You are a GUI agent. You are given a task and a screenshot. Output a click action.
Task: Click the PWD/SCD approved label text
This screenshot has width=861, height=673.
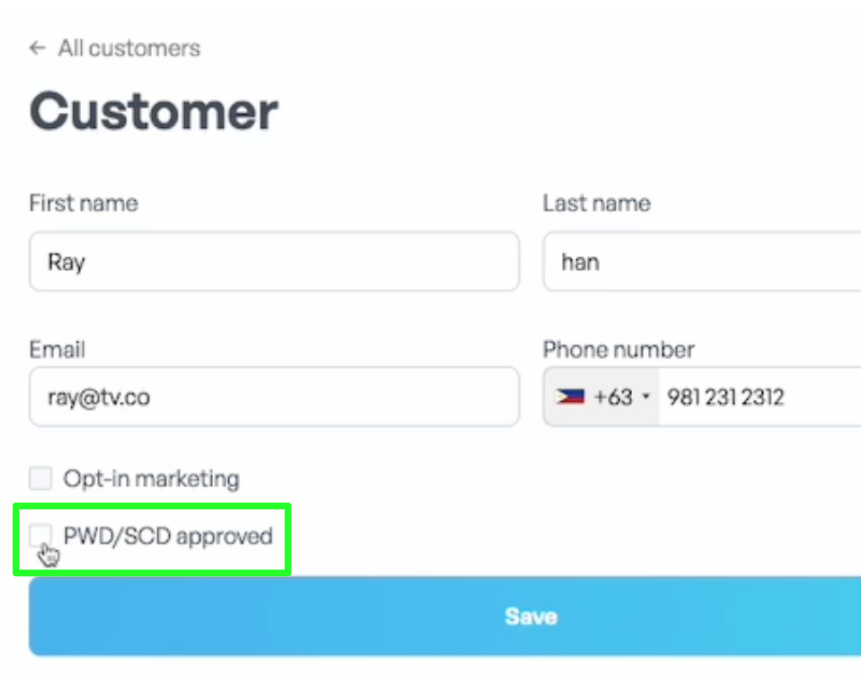[x=168, y=536]
